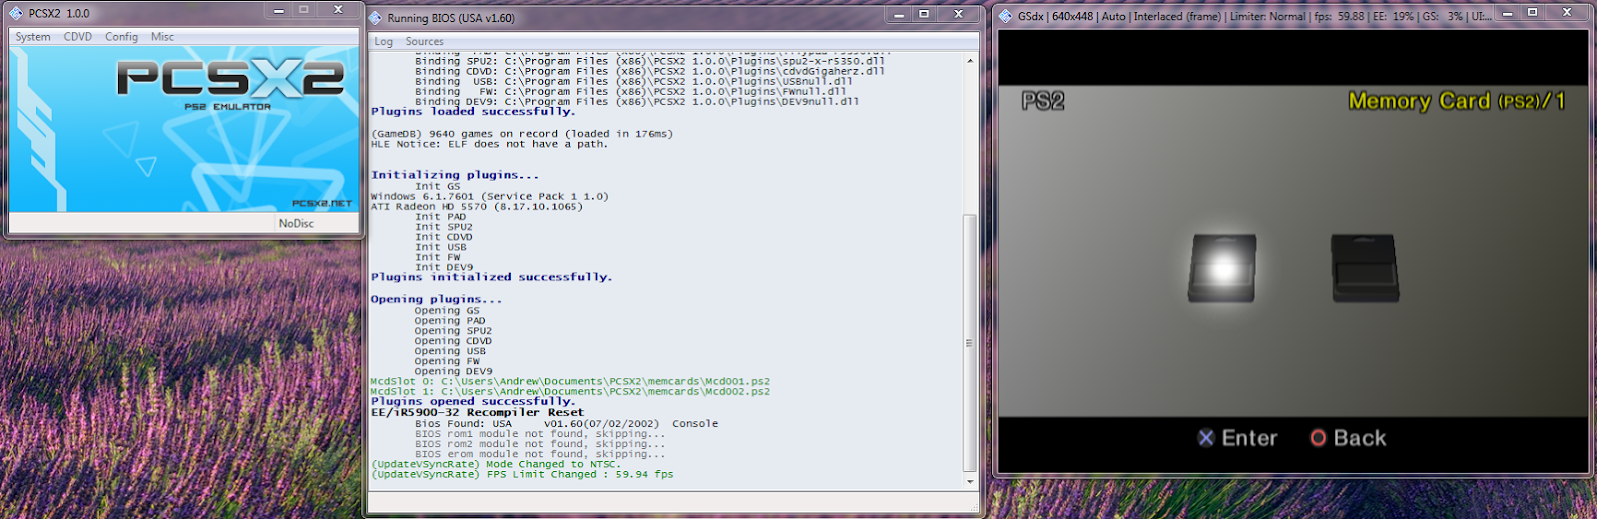Open the Misc menu in PCSX2
Image resolution: width=1597 pixels, height=519 pixels.
(x=162, y=37)
